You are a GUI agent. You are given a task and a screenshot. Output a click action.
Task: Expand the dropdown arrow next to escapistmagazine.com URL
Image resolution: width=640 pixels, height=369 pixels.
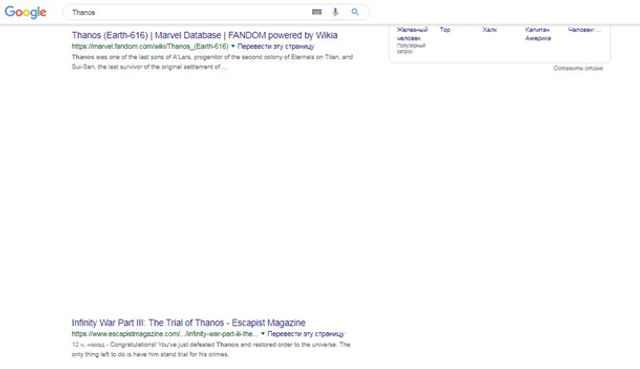263,333
